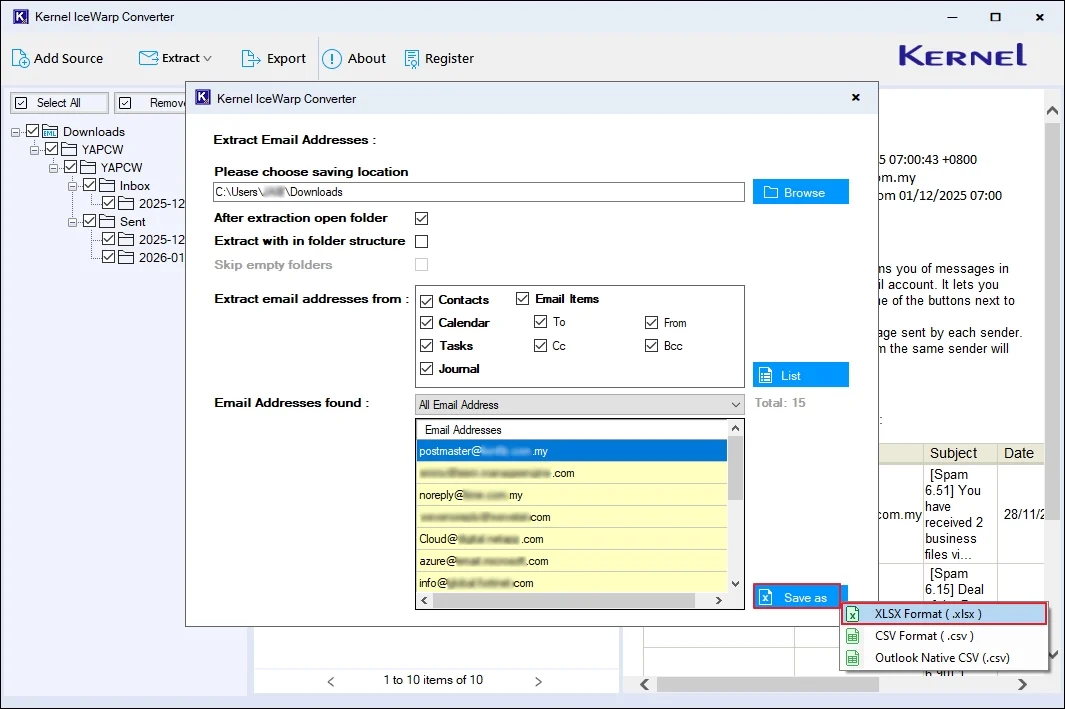Pick CSV Format (.csv) option

923,636
